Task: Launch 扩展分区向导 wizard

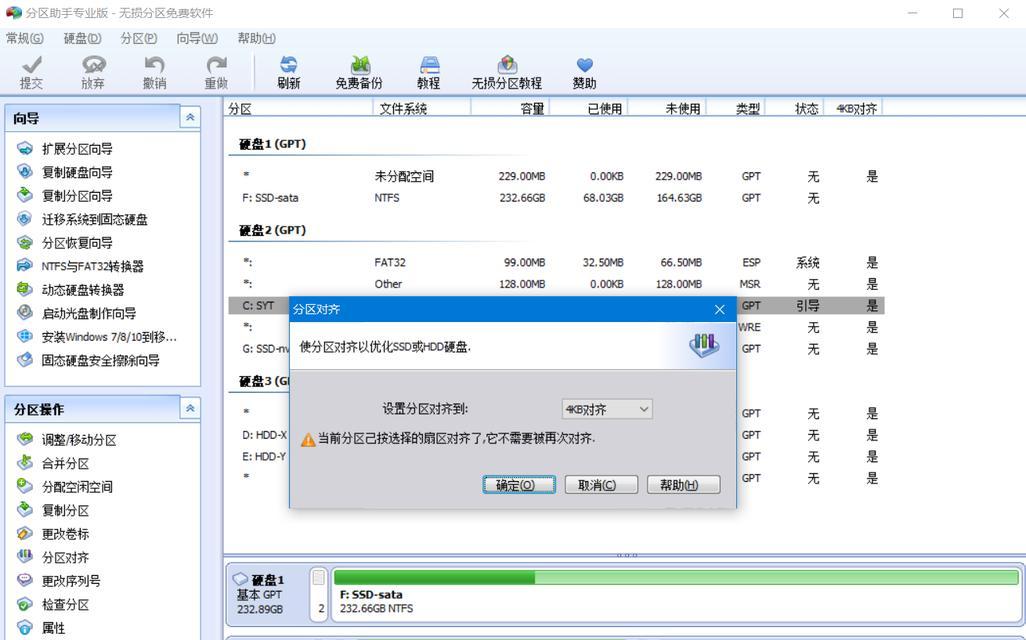Action: [x=64, y=149]
